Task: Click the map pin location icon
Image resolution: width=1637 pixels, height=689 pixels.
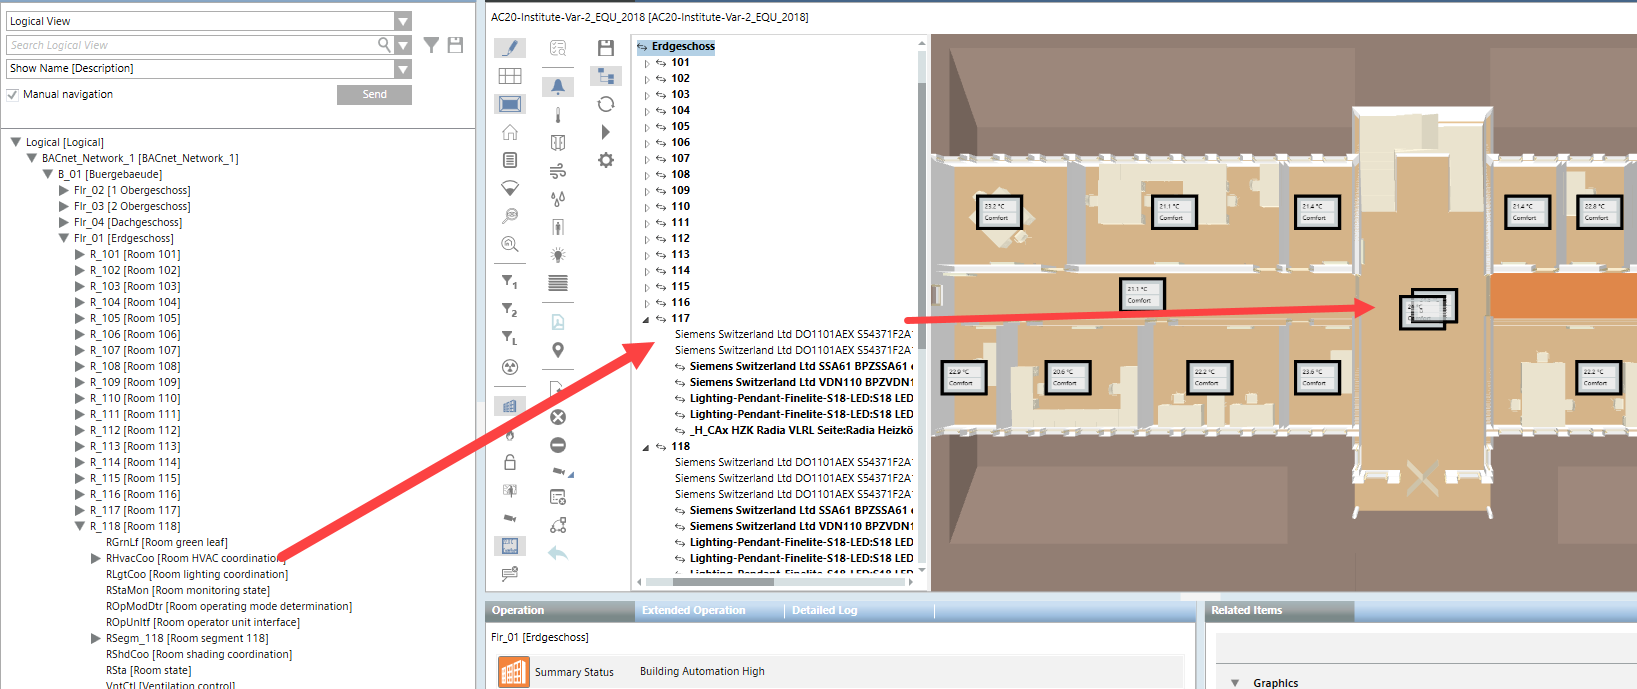Action: (x=558, y=350)
